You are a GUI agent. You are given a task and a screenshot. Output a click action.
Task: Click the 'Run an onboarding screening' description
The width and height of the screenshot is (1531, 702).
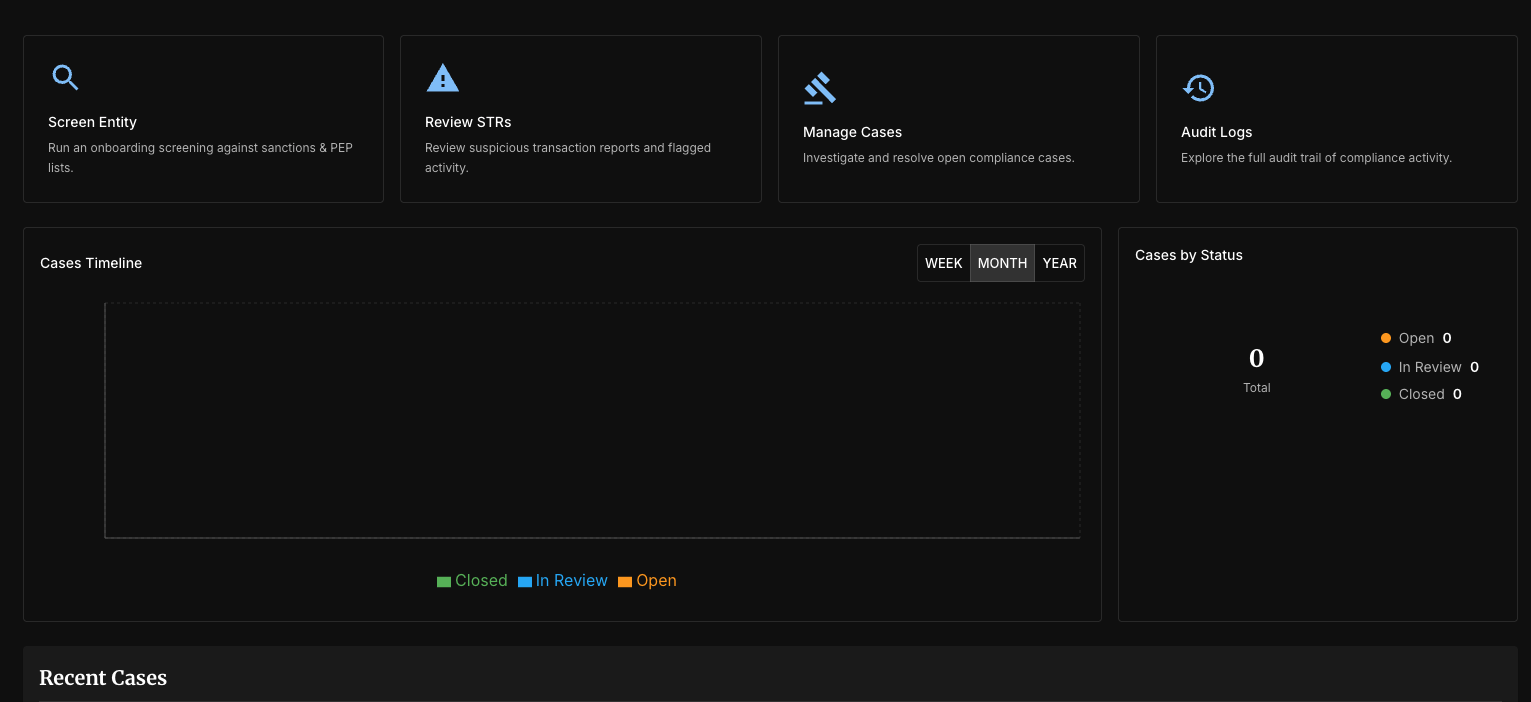(x=200, y=158)
